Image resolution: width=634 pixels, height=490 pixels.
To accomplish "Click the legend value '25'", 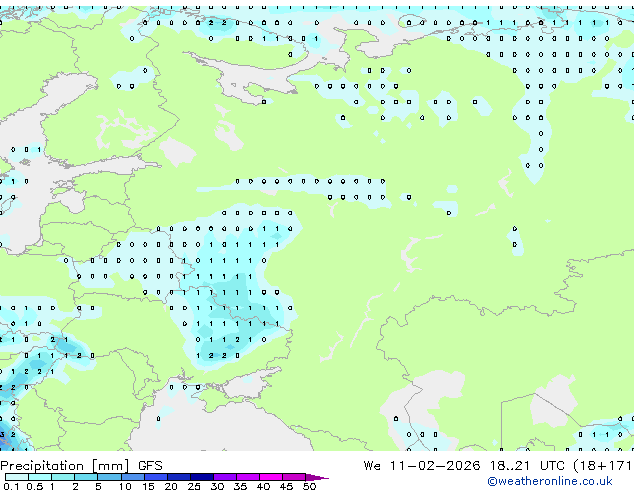I will click(194, 486).
